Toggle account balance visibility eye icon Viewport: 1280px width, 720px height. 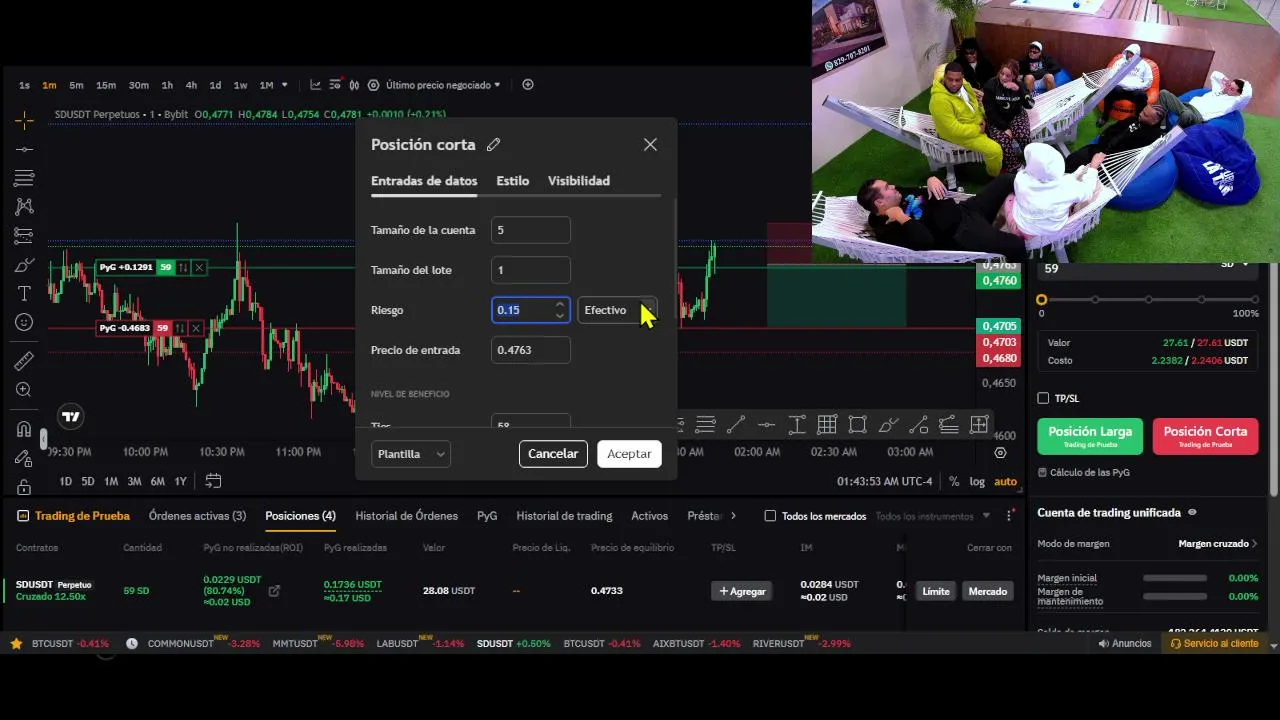click(1192, 512)
